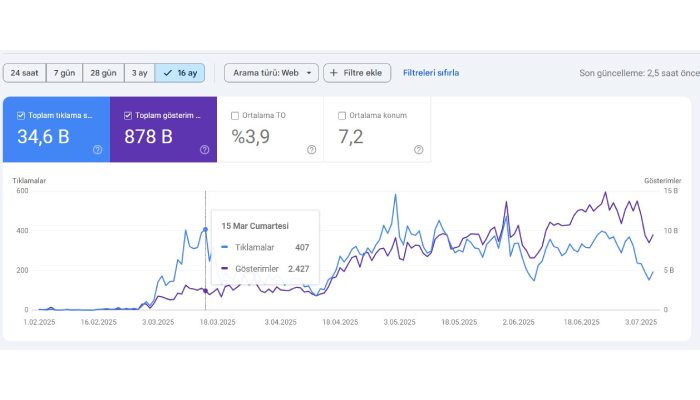
Task: Toggle the Toplam tıklama checkbox
Action: 21,115
